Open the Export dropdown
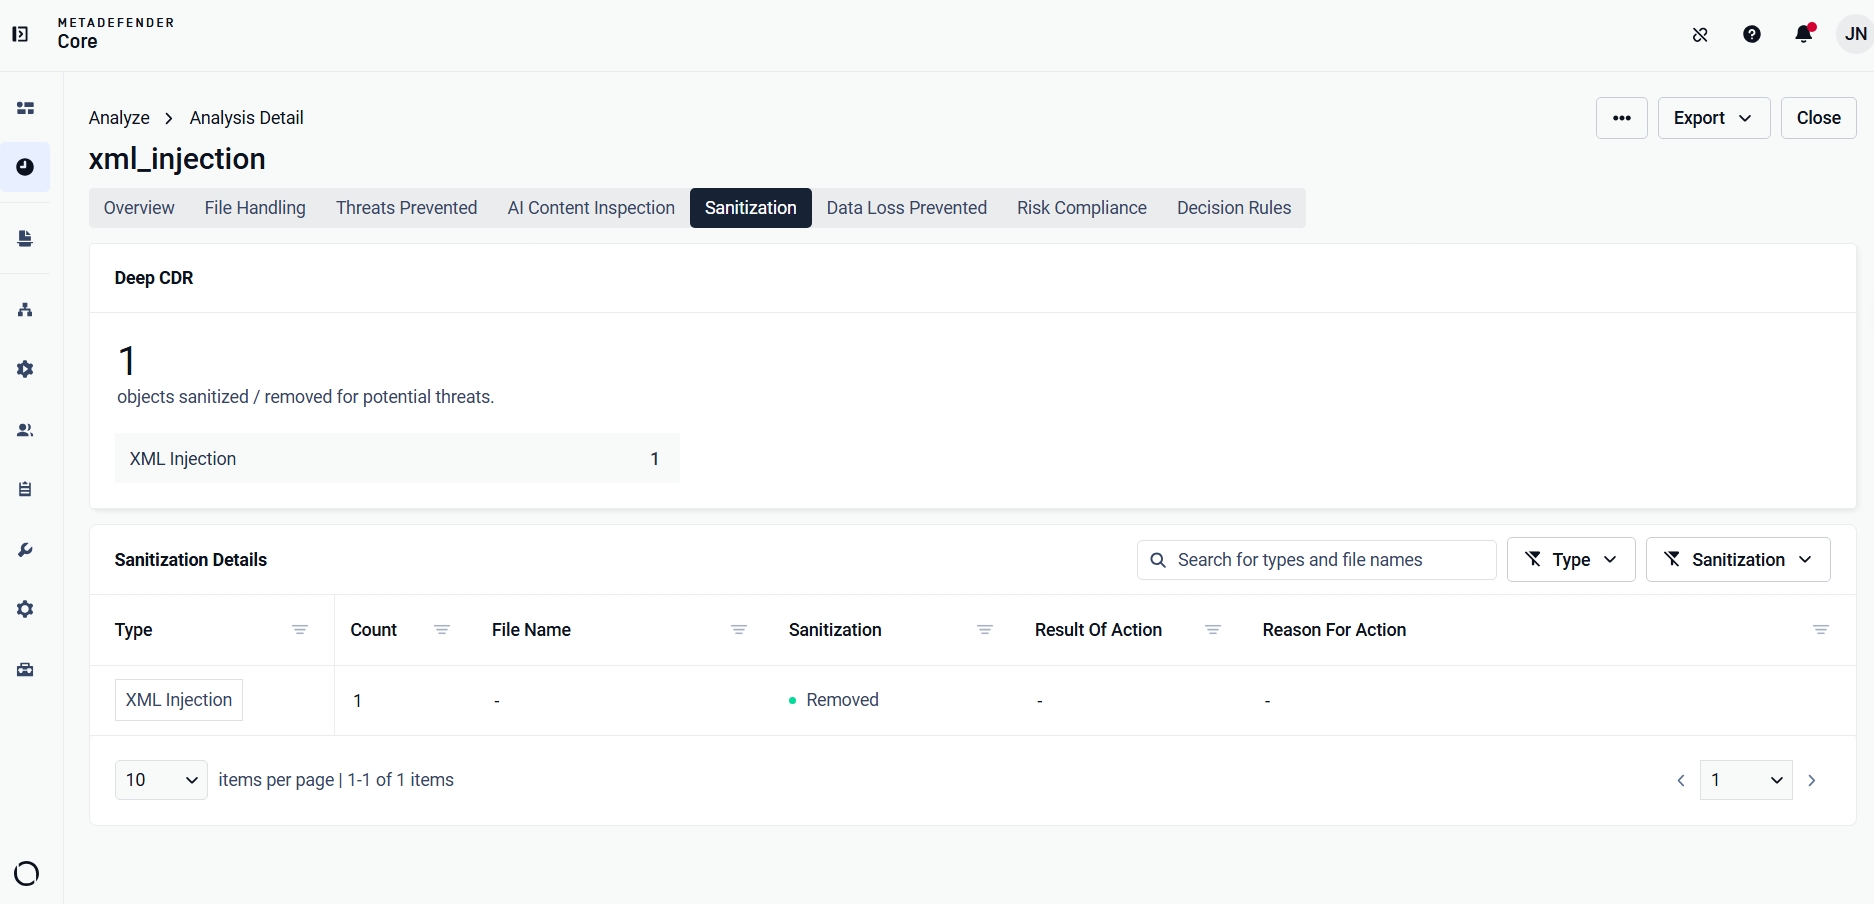Viewport: 1874px width, 904px height. pos(1714,118)
